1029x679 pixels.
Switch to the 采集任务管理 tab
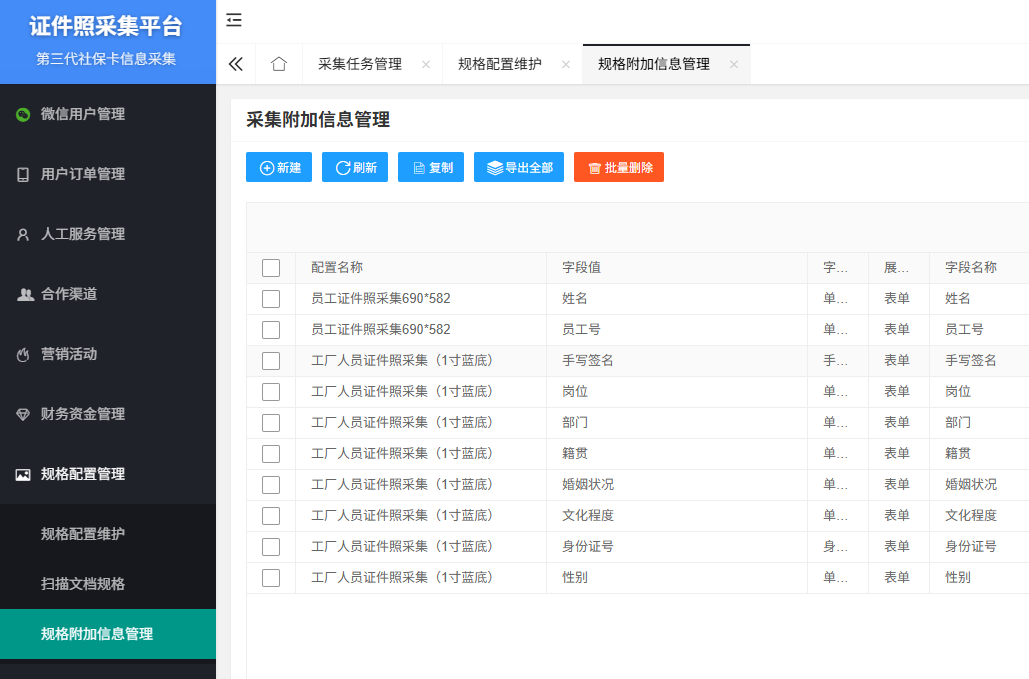tap(360, 64)
